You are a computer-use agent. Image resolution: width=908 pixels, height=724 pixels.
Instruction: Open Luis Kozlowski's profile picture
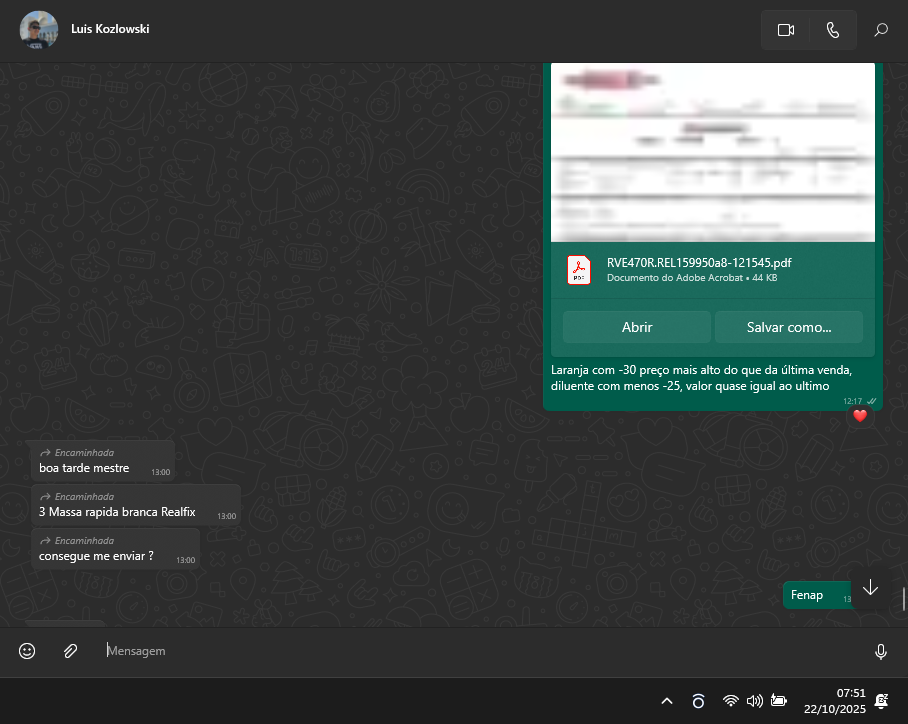38,30
